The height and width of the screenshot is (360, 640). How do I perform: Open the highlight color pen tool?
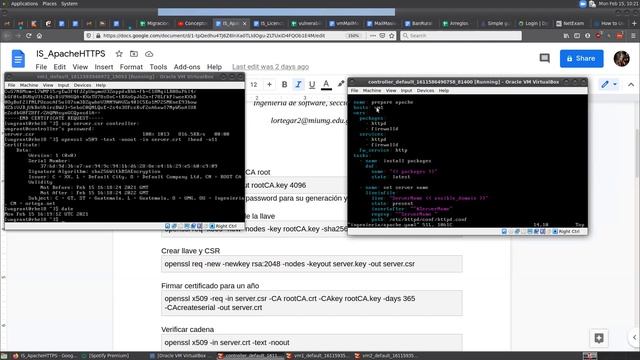pyautogui.click(x=340, y=84)
